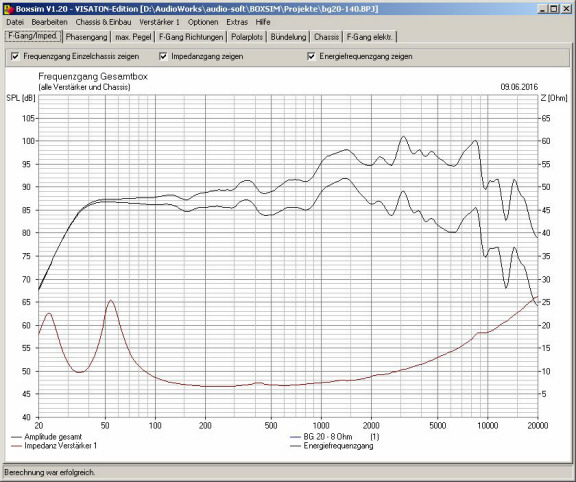Open the Verstärker 1 menu
Image resolution: width=576 pixels, height=482 pixels.
pos(159,22)
